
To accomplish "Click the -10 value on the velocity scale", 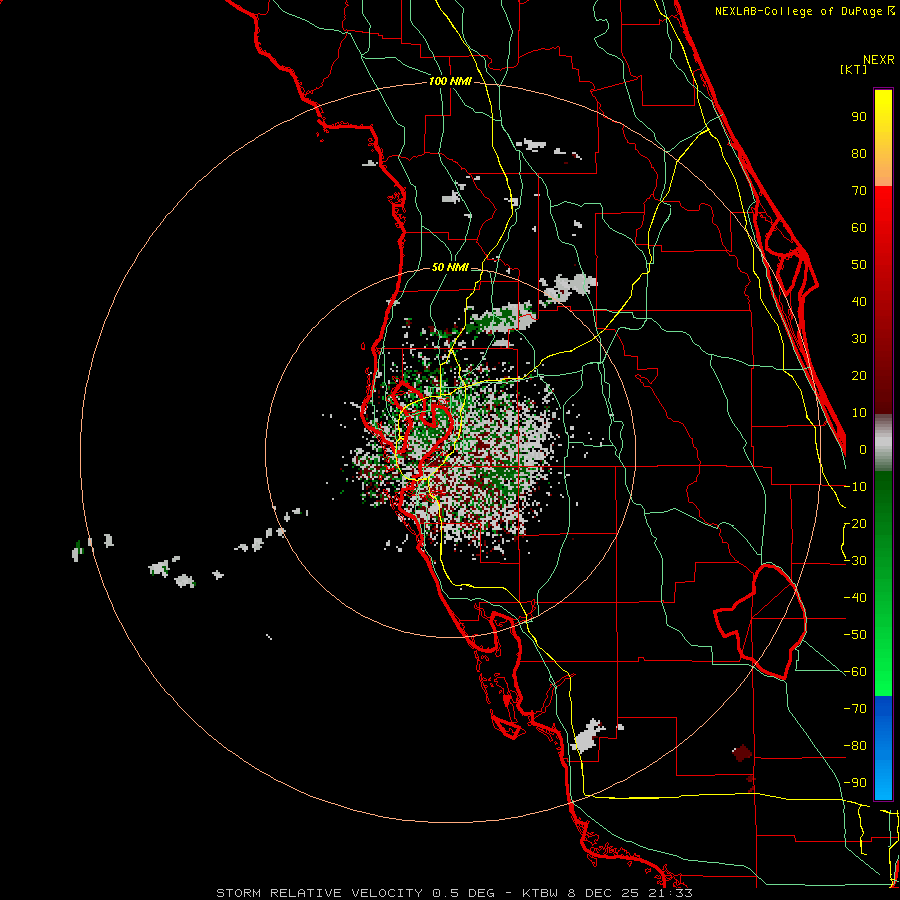I will pyautogui.click(x=855, y=487).
